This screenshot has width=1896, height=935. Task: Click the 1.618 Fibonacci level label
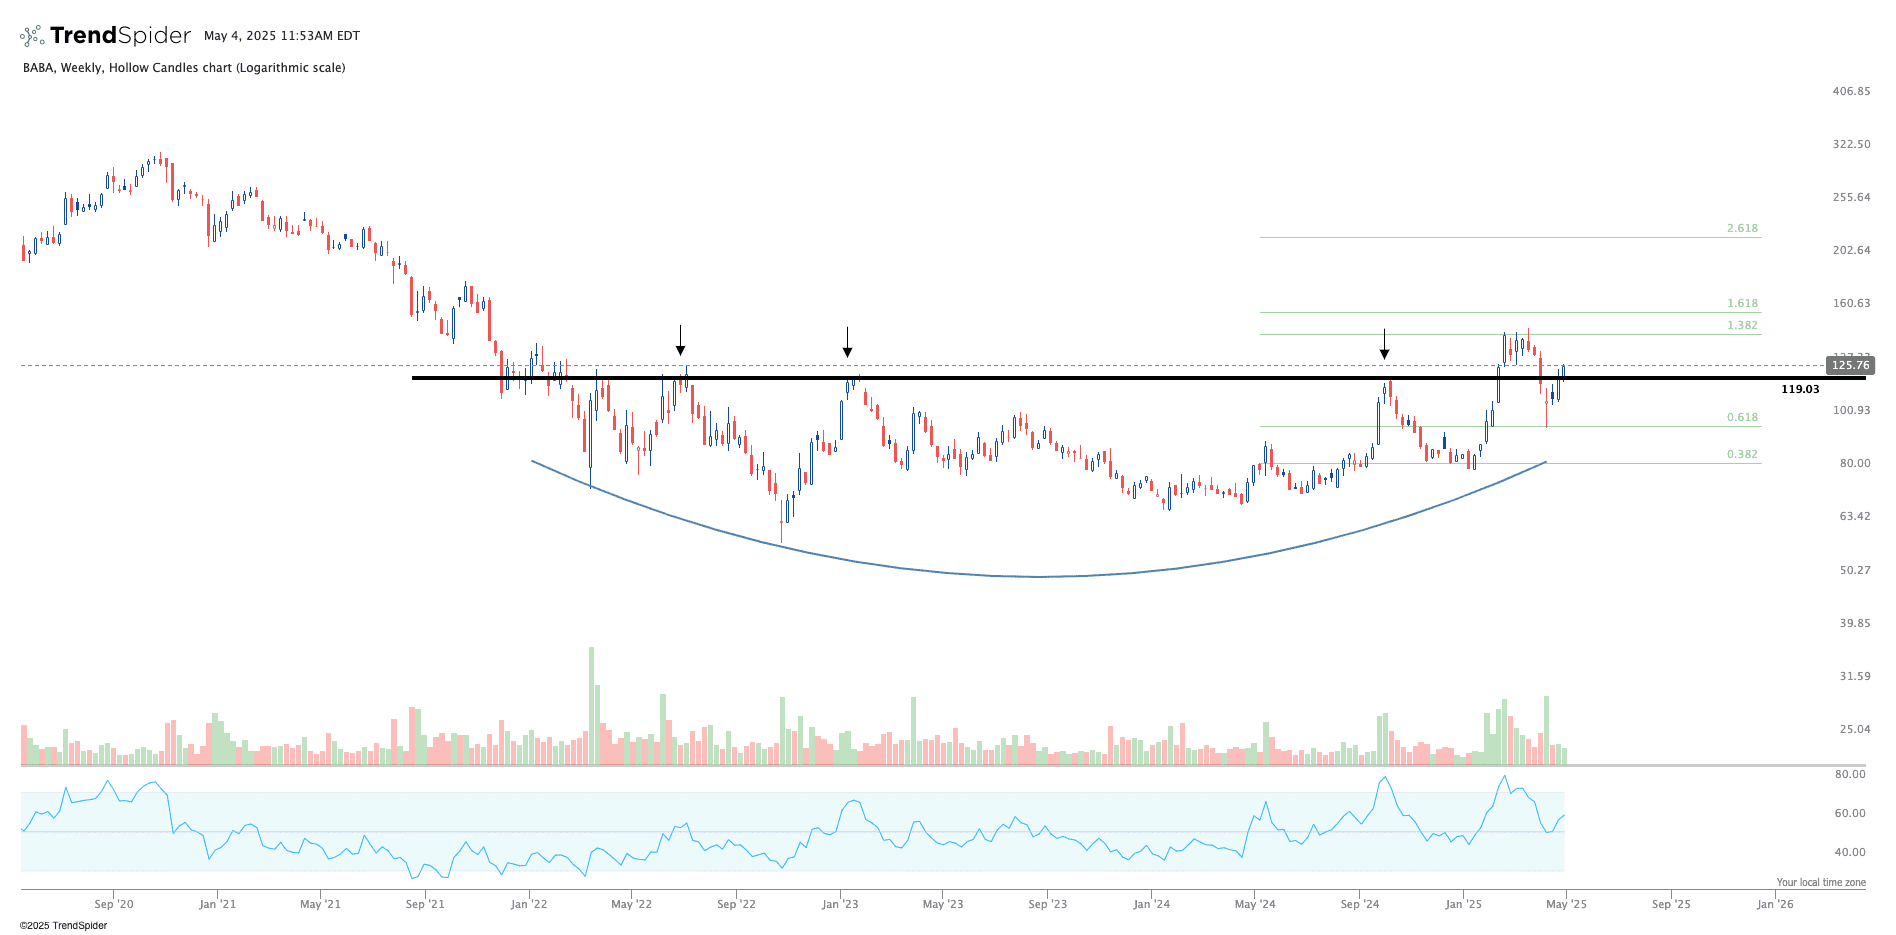1741,303
